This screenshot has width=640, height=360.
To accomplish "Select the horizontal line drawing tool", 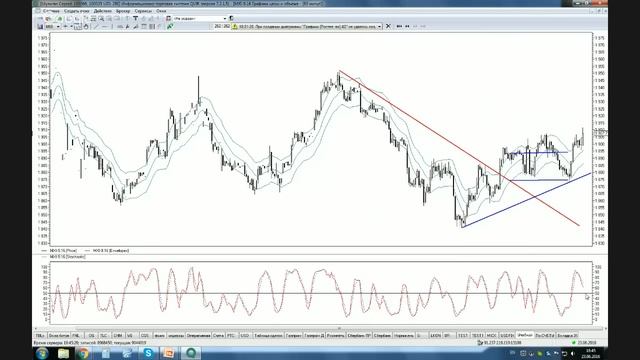I will click(x=105, y=27).
